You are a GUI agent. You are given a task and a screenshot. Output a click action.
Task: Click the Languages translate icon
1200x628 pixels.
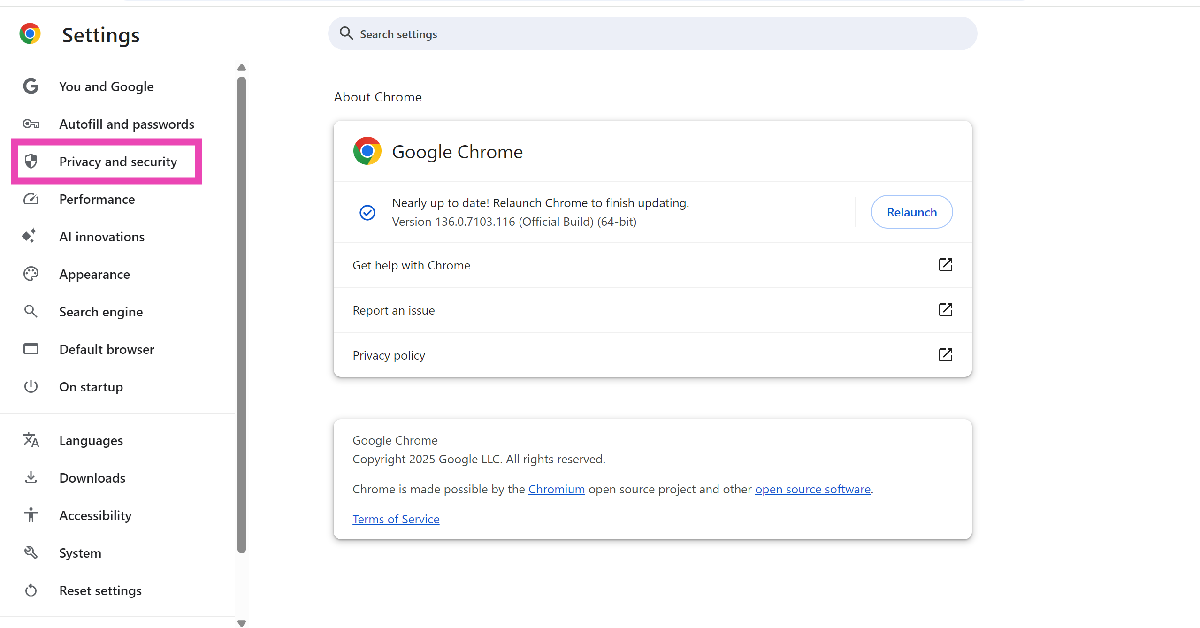coord(31,441)
